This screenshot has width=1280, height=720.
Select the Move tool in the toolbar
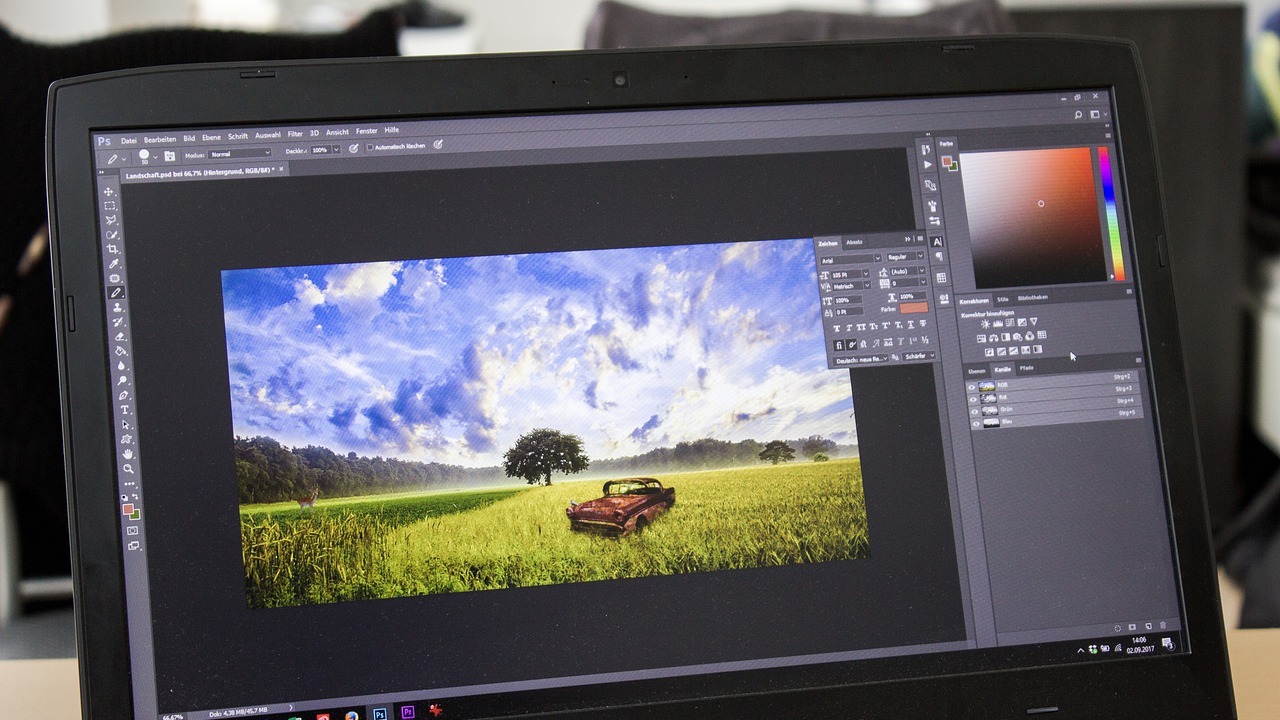(109, 192)
